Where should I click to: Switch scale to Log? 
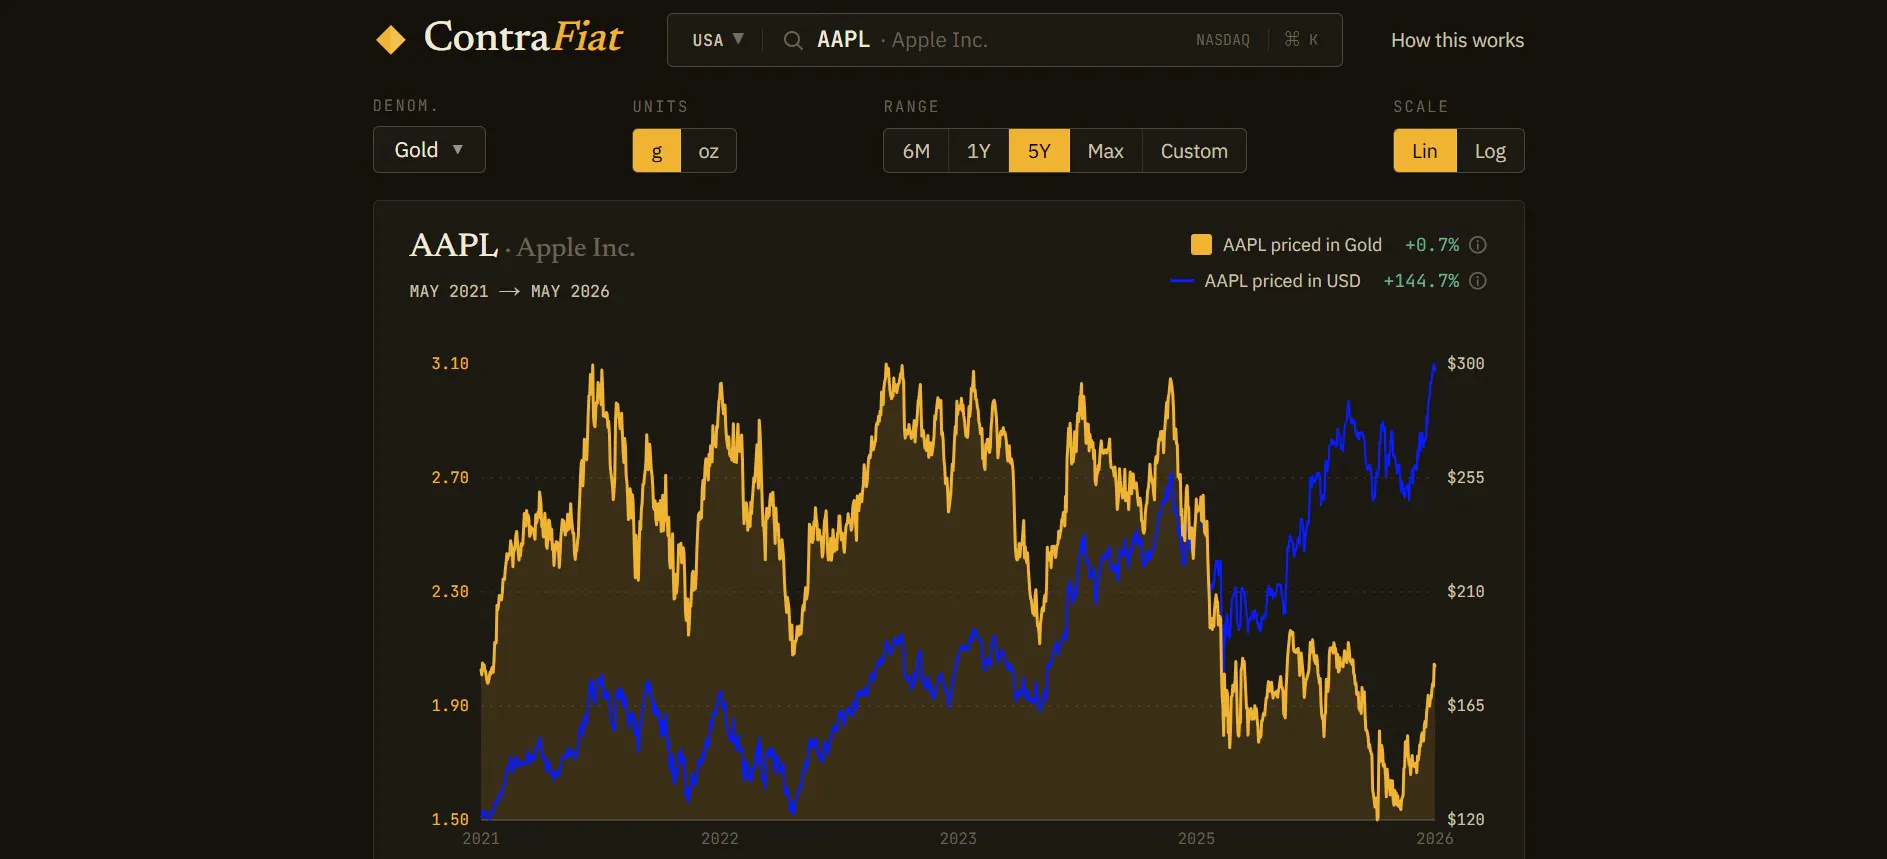tap(1490, 151)
